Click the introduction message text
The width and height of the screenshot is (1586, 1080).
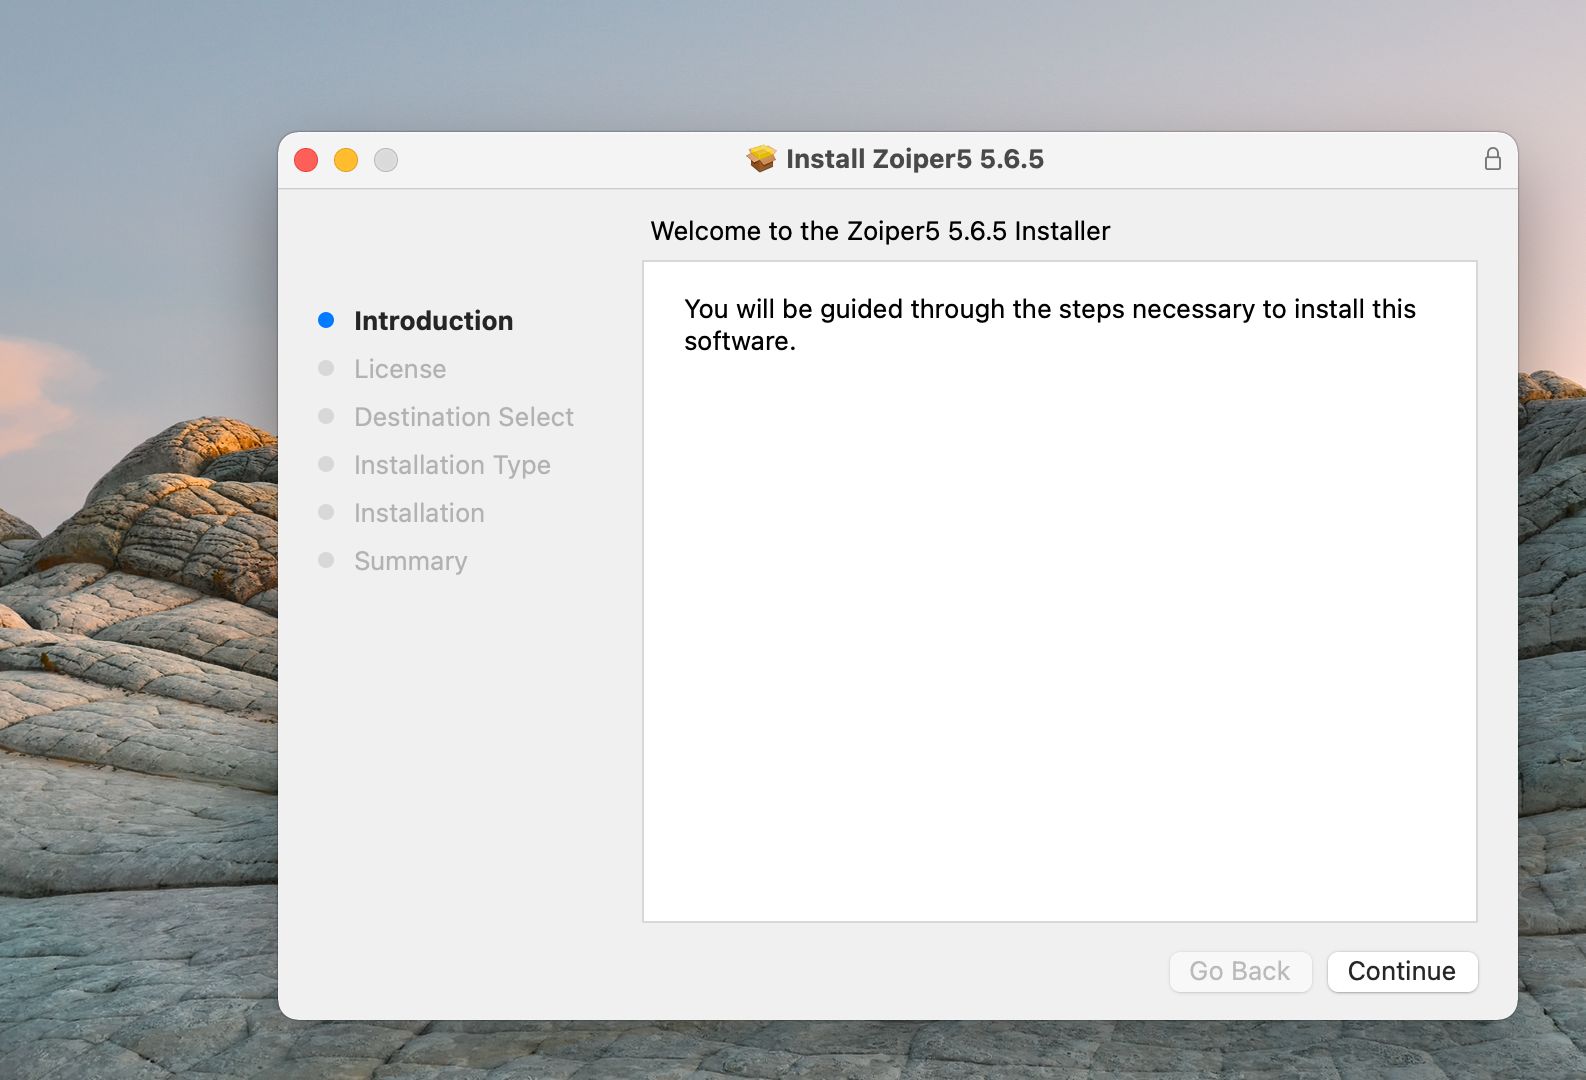(1049, 324)
